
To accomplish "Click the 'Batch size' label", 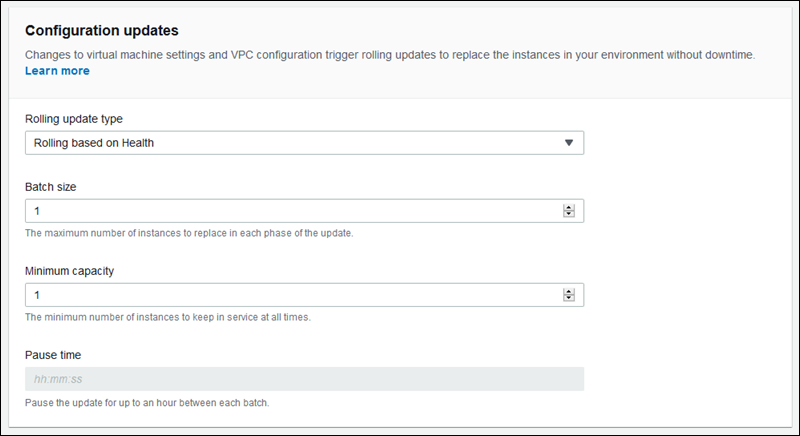I will (50, 187).
